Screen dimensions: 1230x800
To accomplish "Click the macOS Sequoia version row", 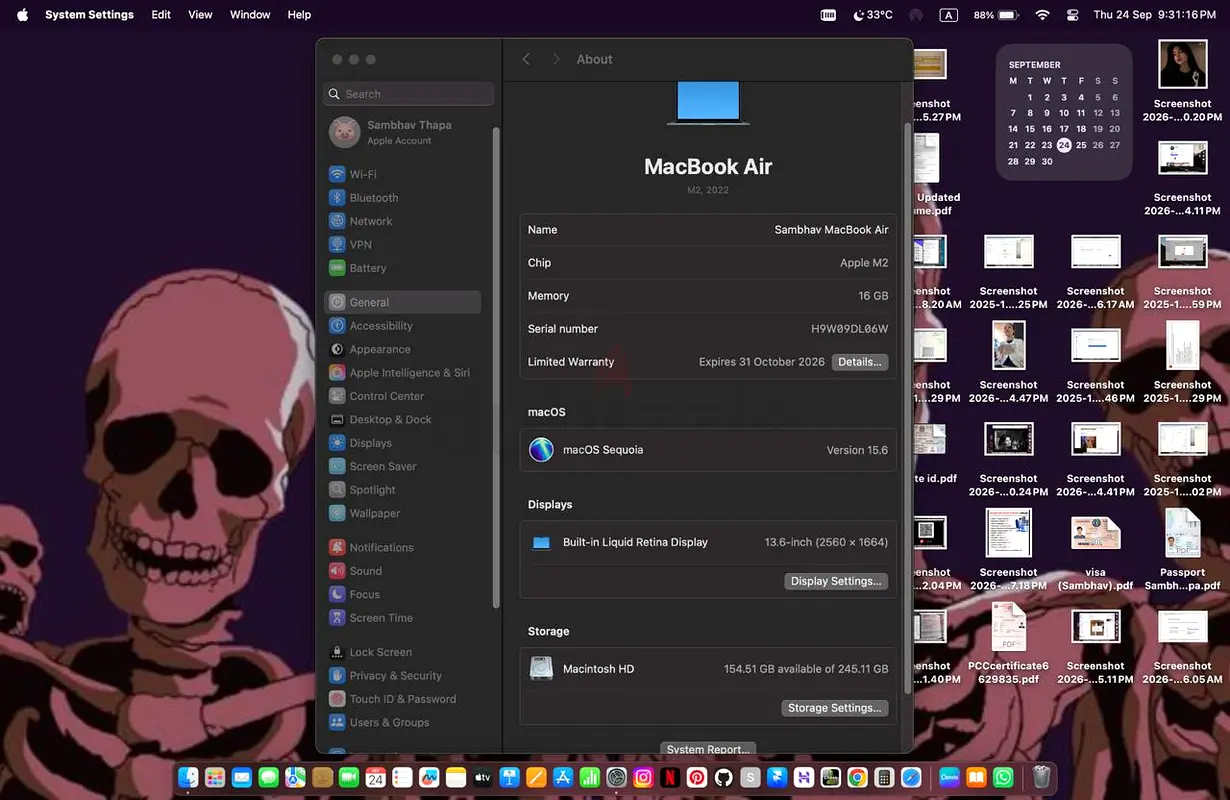I will click(708, 450).
